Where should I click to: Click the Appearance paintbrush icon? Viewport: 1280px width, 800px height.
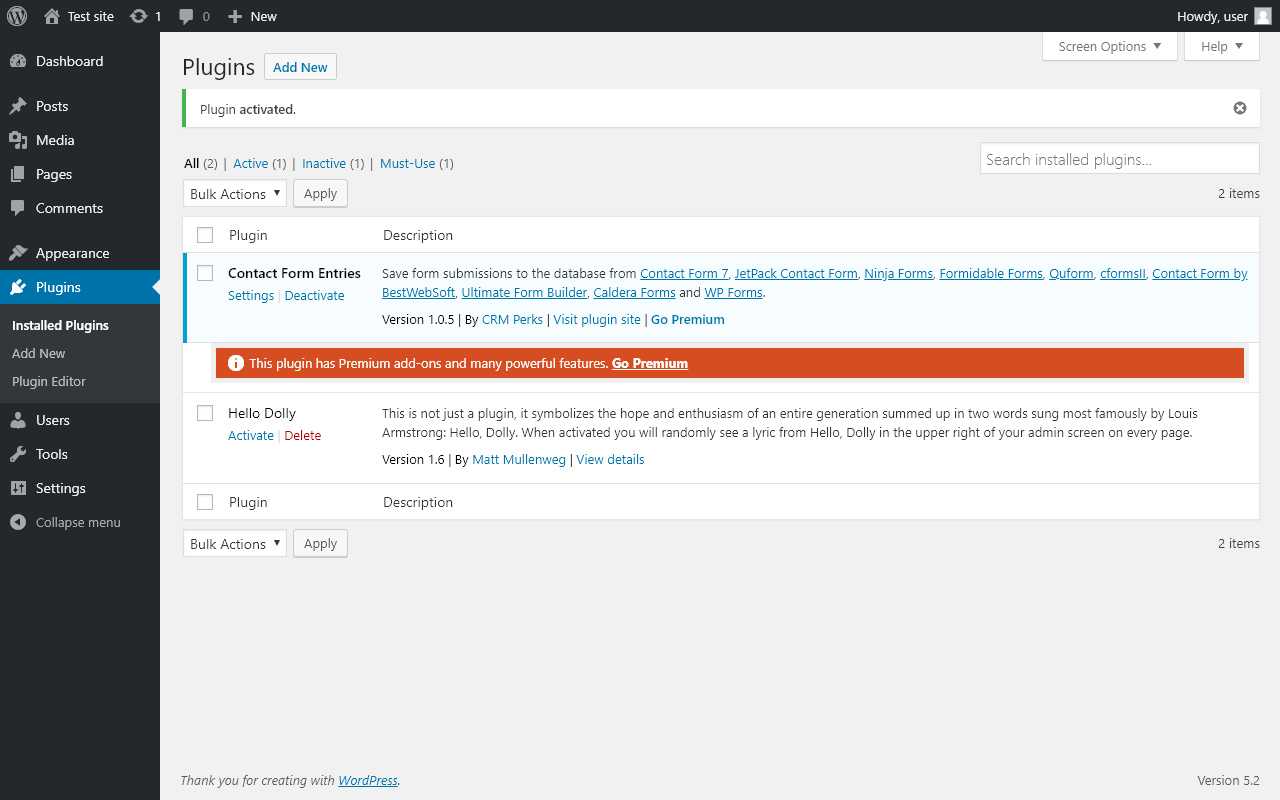pyautogui.click(x=18, y=253)
